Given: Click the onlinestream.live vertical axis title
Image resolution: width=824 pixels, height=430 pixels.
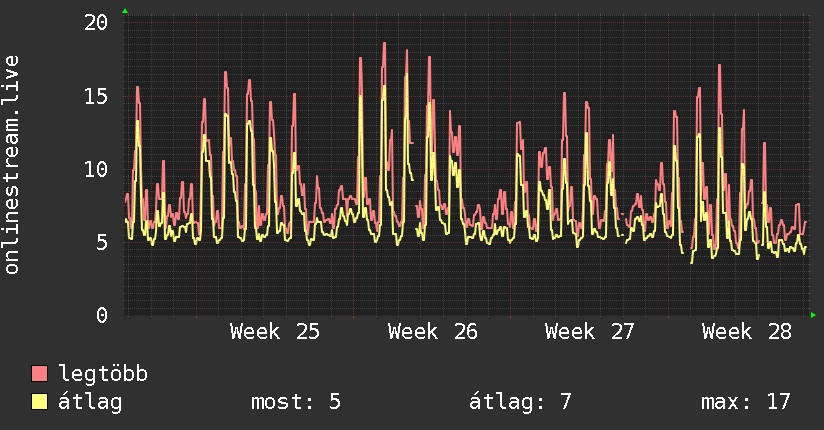Looking at the screenshot, I should [11, 165].
